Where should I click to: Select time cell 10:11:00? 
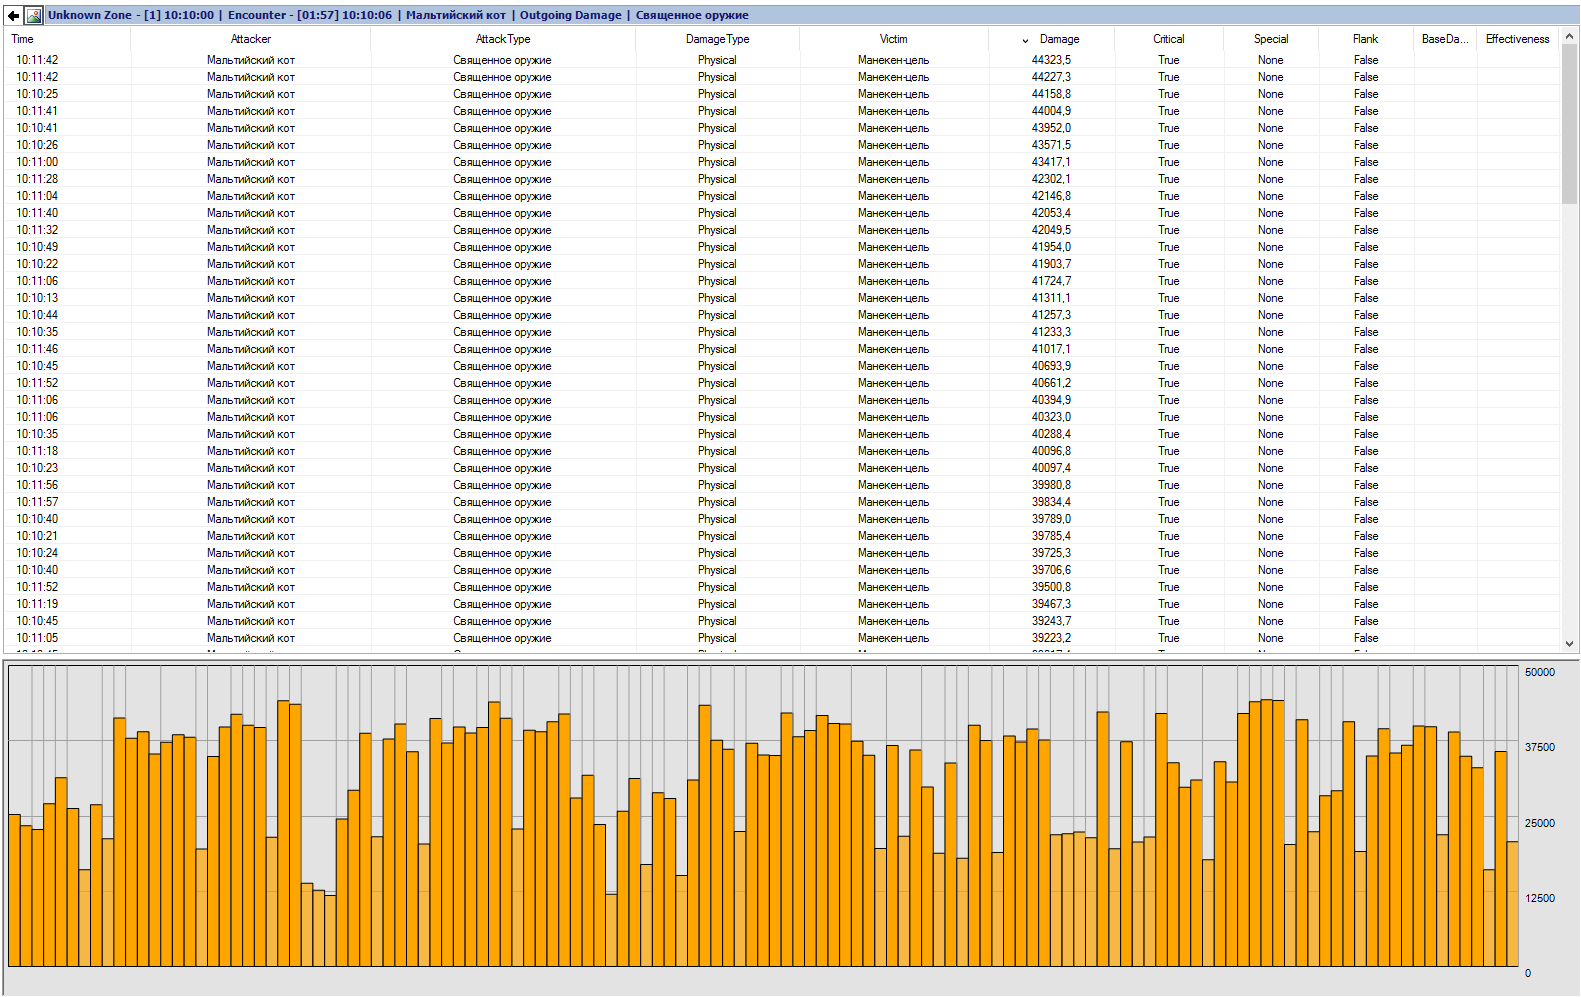coord(37,162)
